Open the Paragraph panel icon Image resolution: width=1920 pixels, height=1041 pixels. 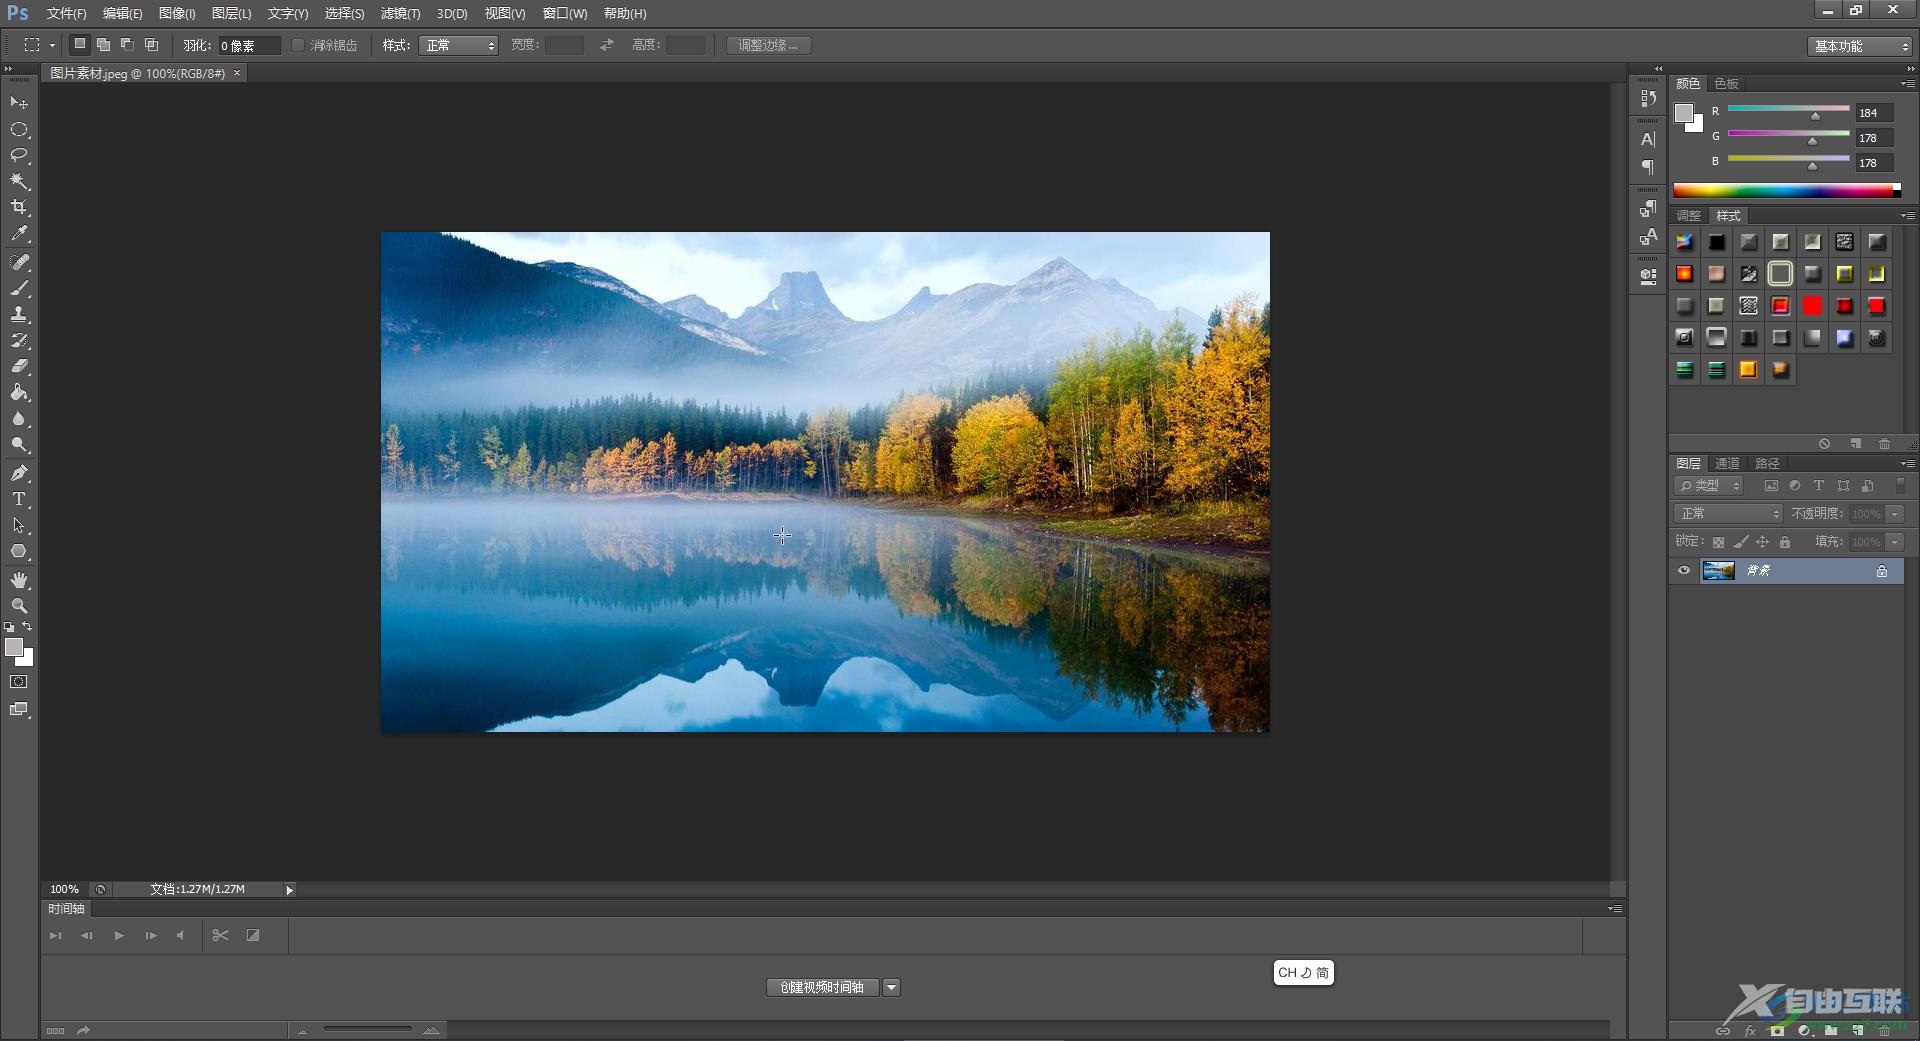[1648, 166]
